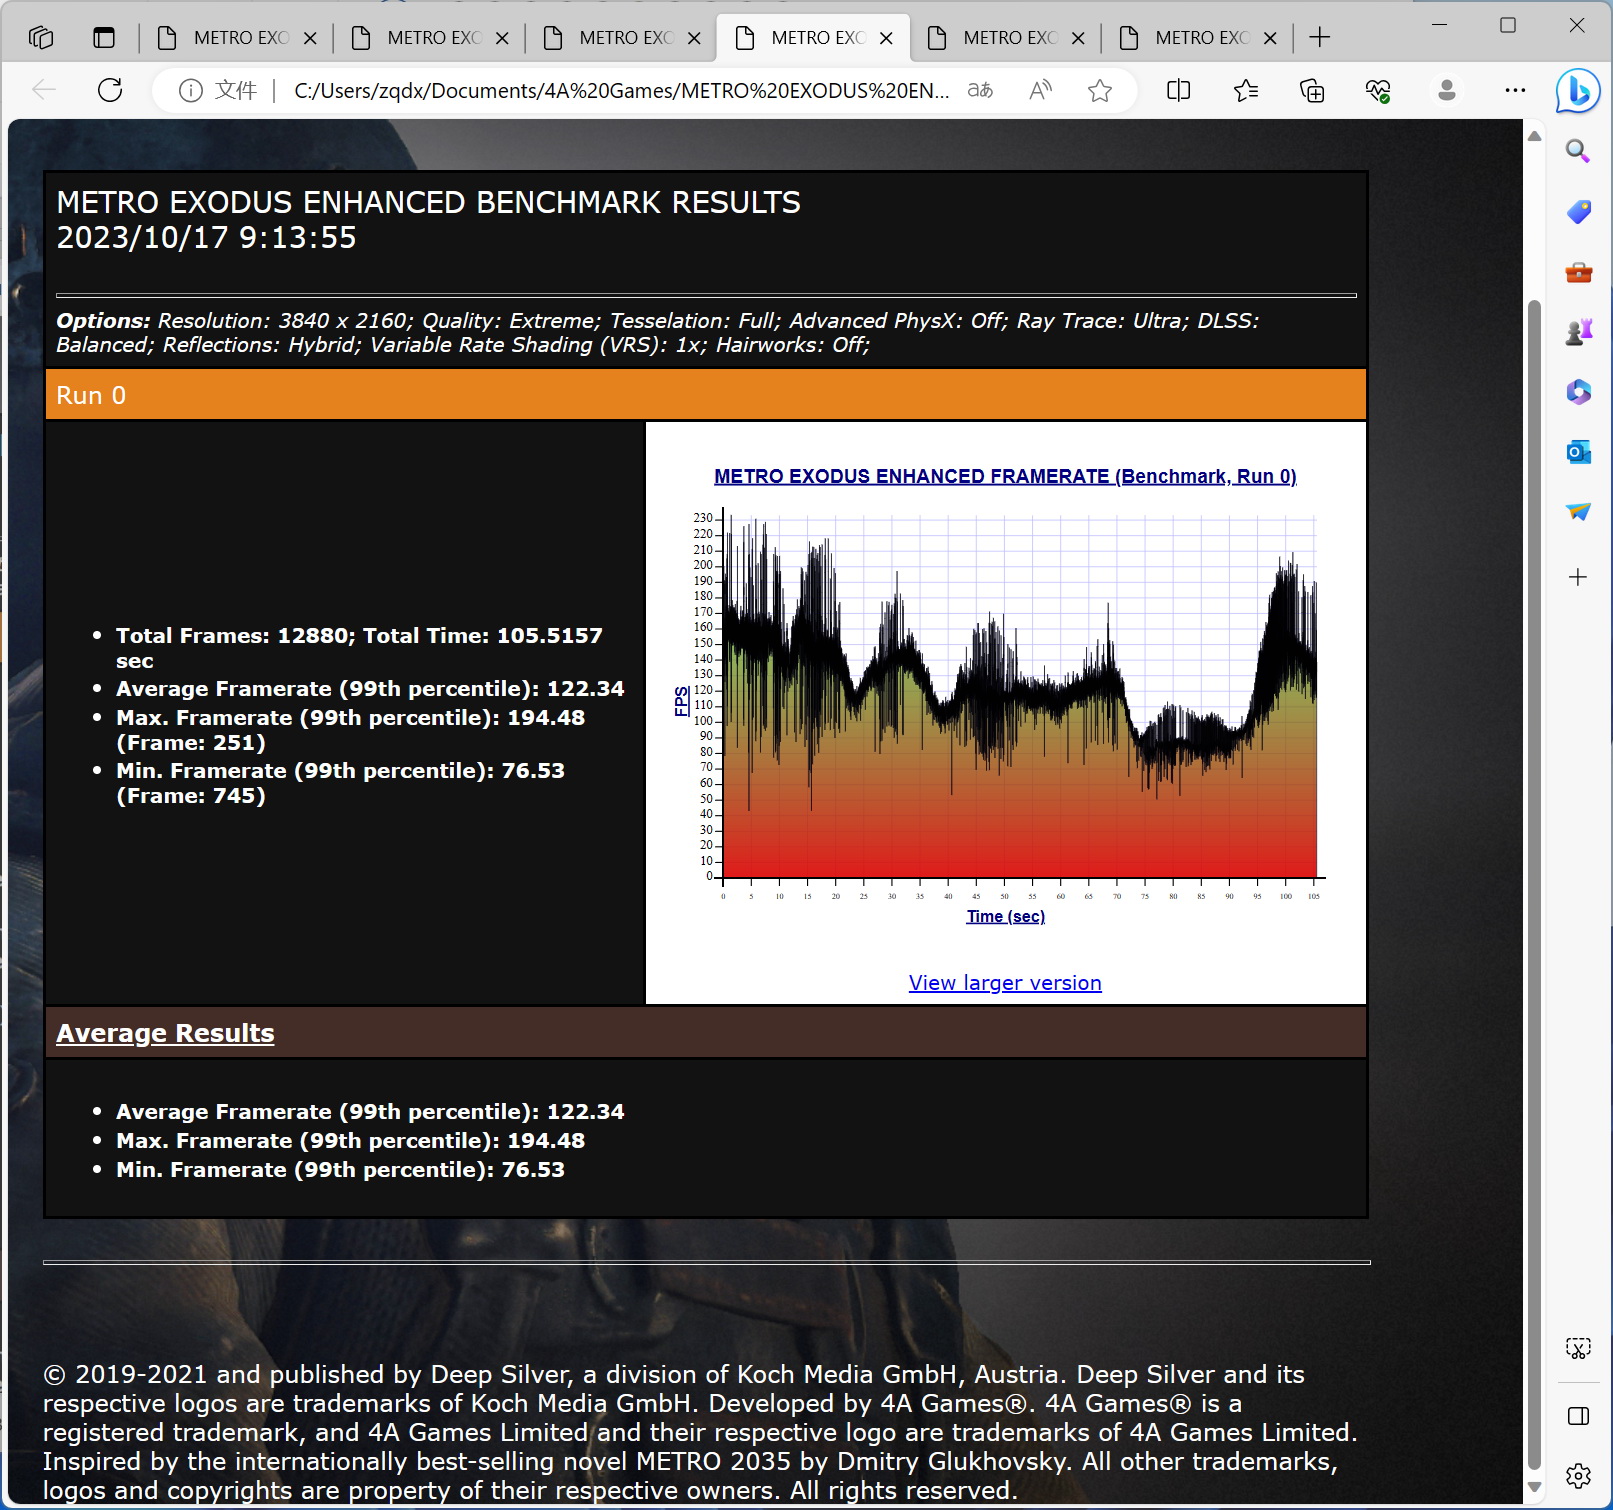Viewport: 1613px width, 1510px height.
Task: Start Read aloud from address bar
Action: coord(1040,90)
